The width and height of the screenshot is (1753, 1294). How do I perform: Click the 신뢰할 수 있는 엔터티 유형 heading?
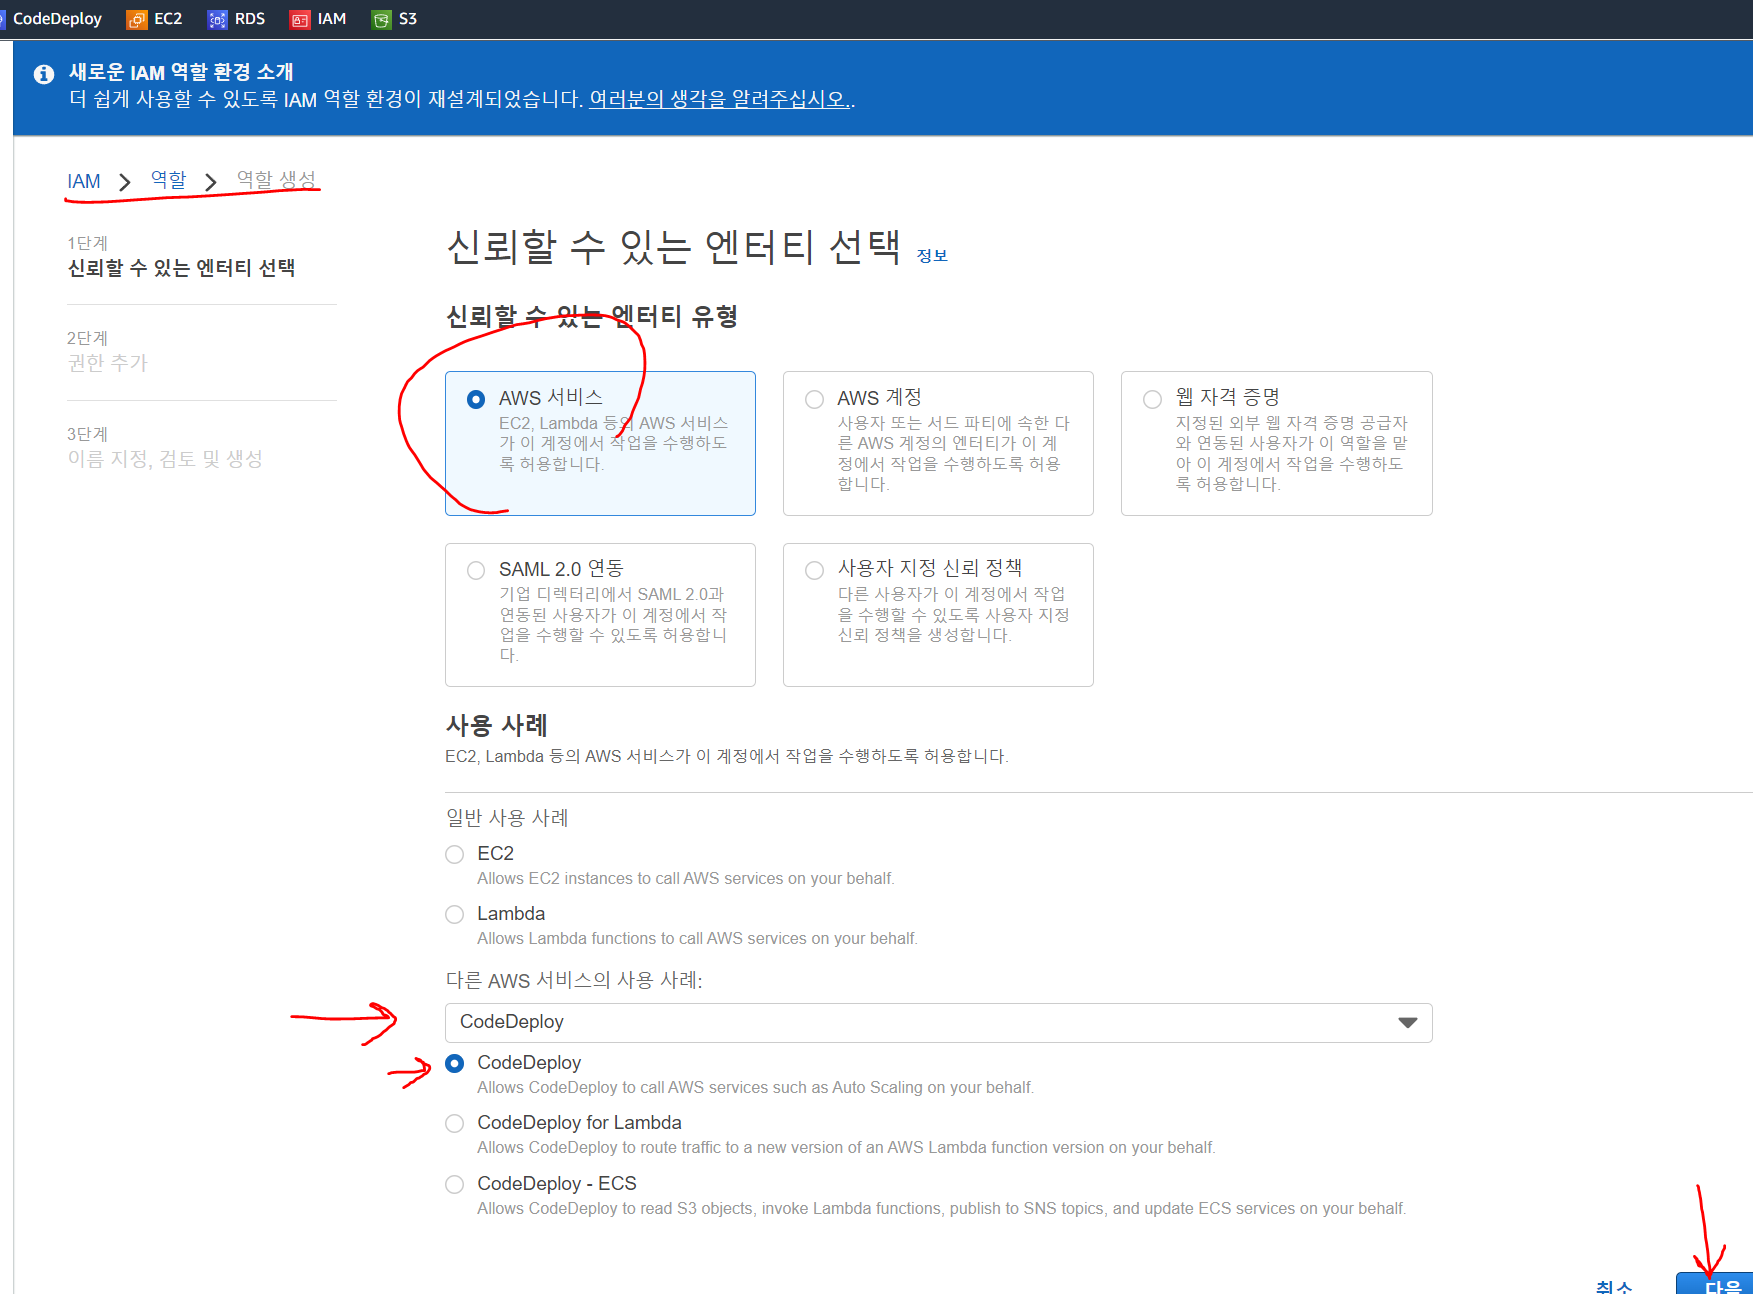pyautogui.click(x=592, y=317)
